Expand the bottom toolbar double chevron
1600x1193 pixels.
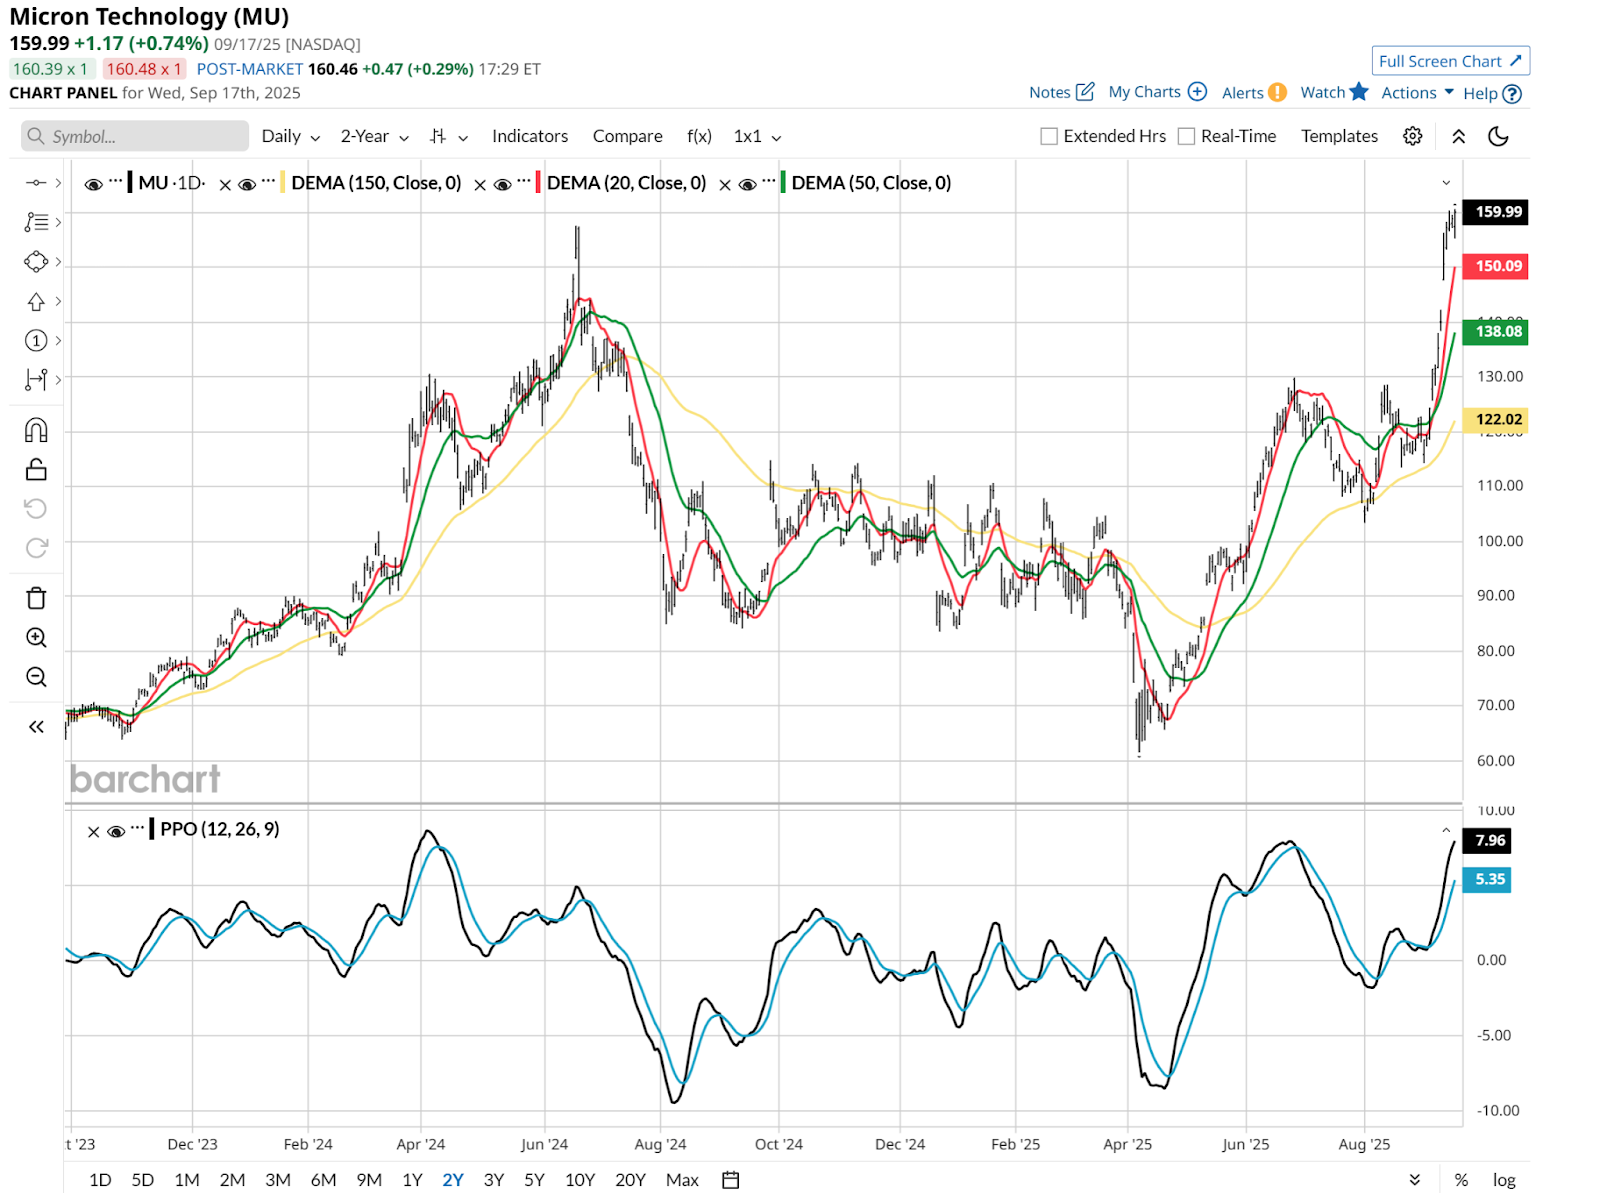point(1415,1180)
